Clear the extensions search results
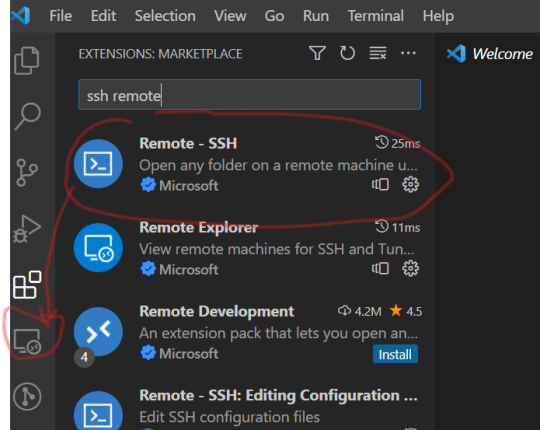 click(377, 53)
